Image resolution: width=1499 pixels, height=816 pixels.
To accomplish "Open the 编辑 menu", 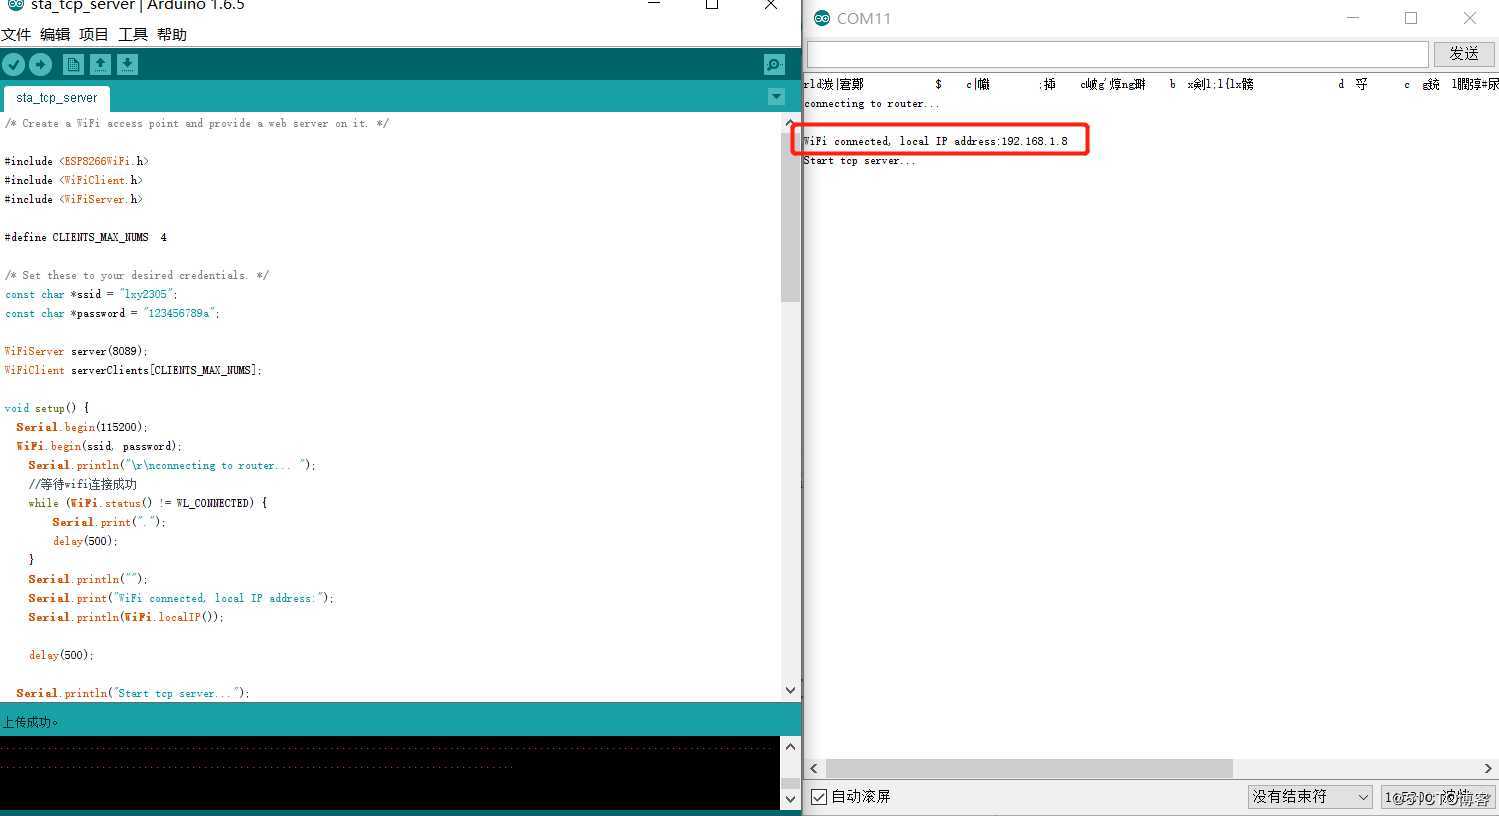I will (55, 34).
